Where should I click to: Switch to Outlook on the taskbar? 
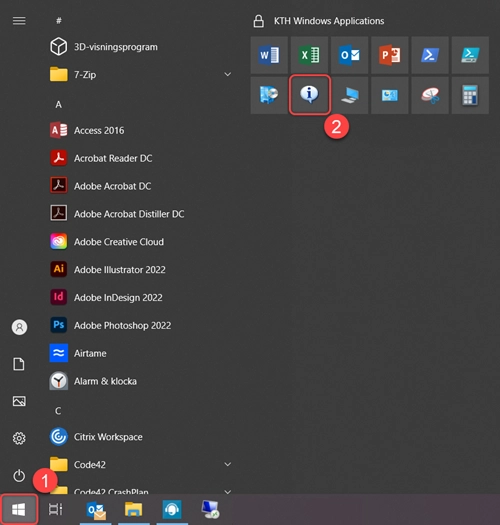[96, 510]
